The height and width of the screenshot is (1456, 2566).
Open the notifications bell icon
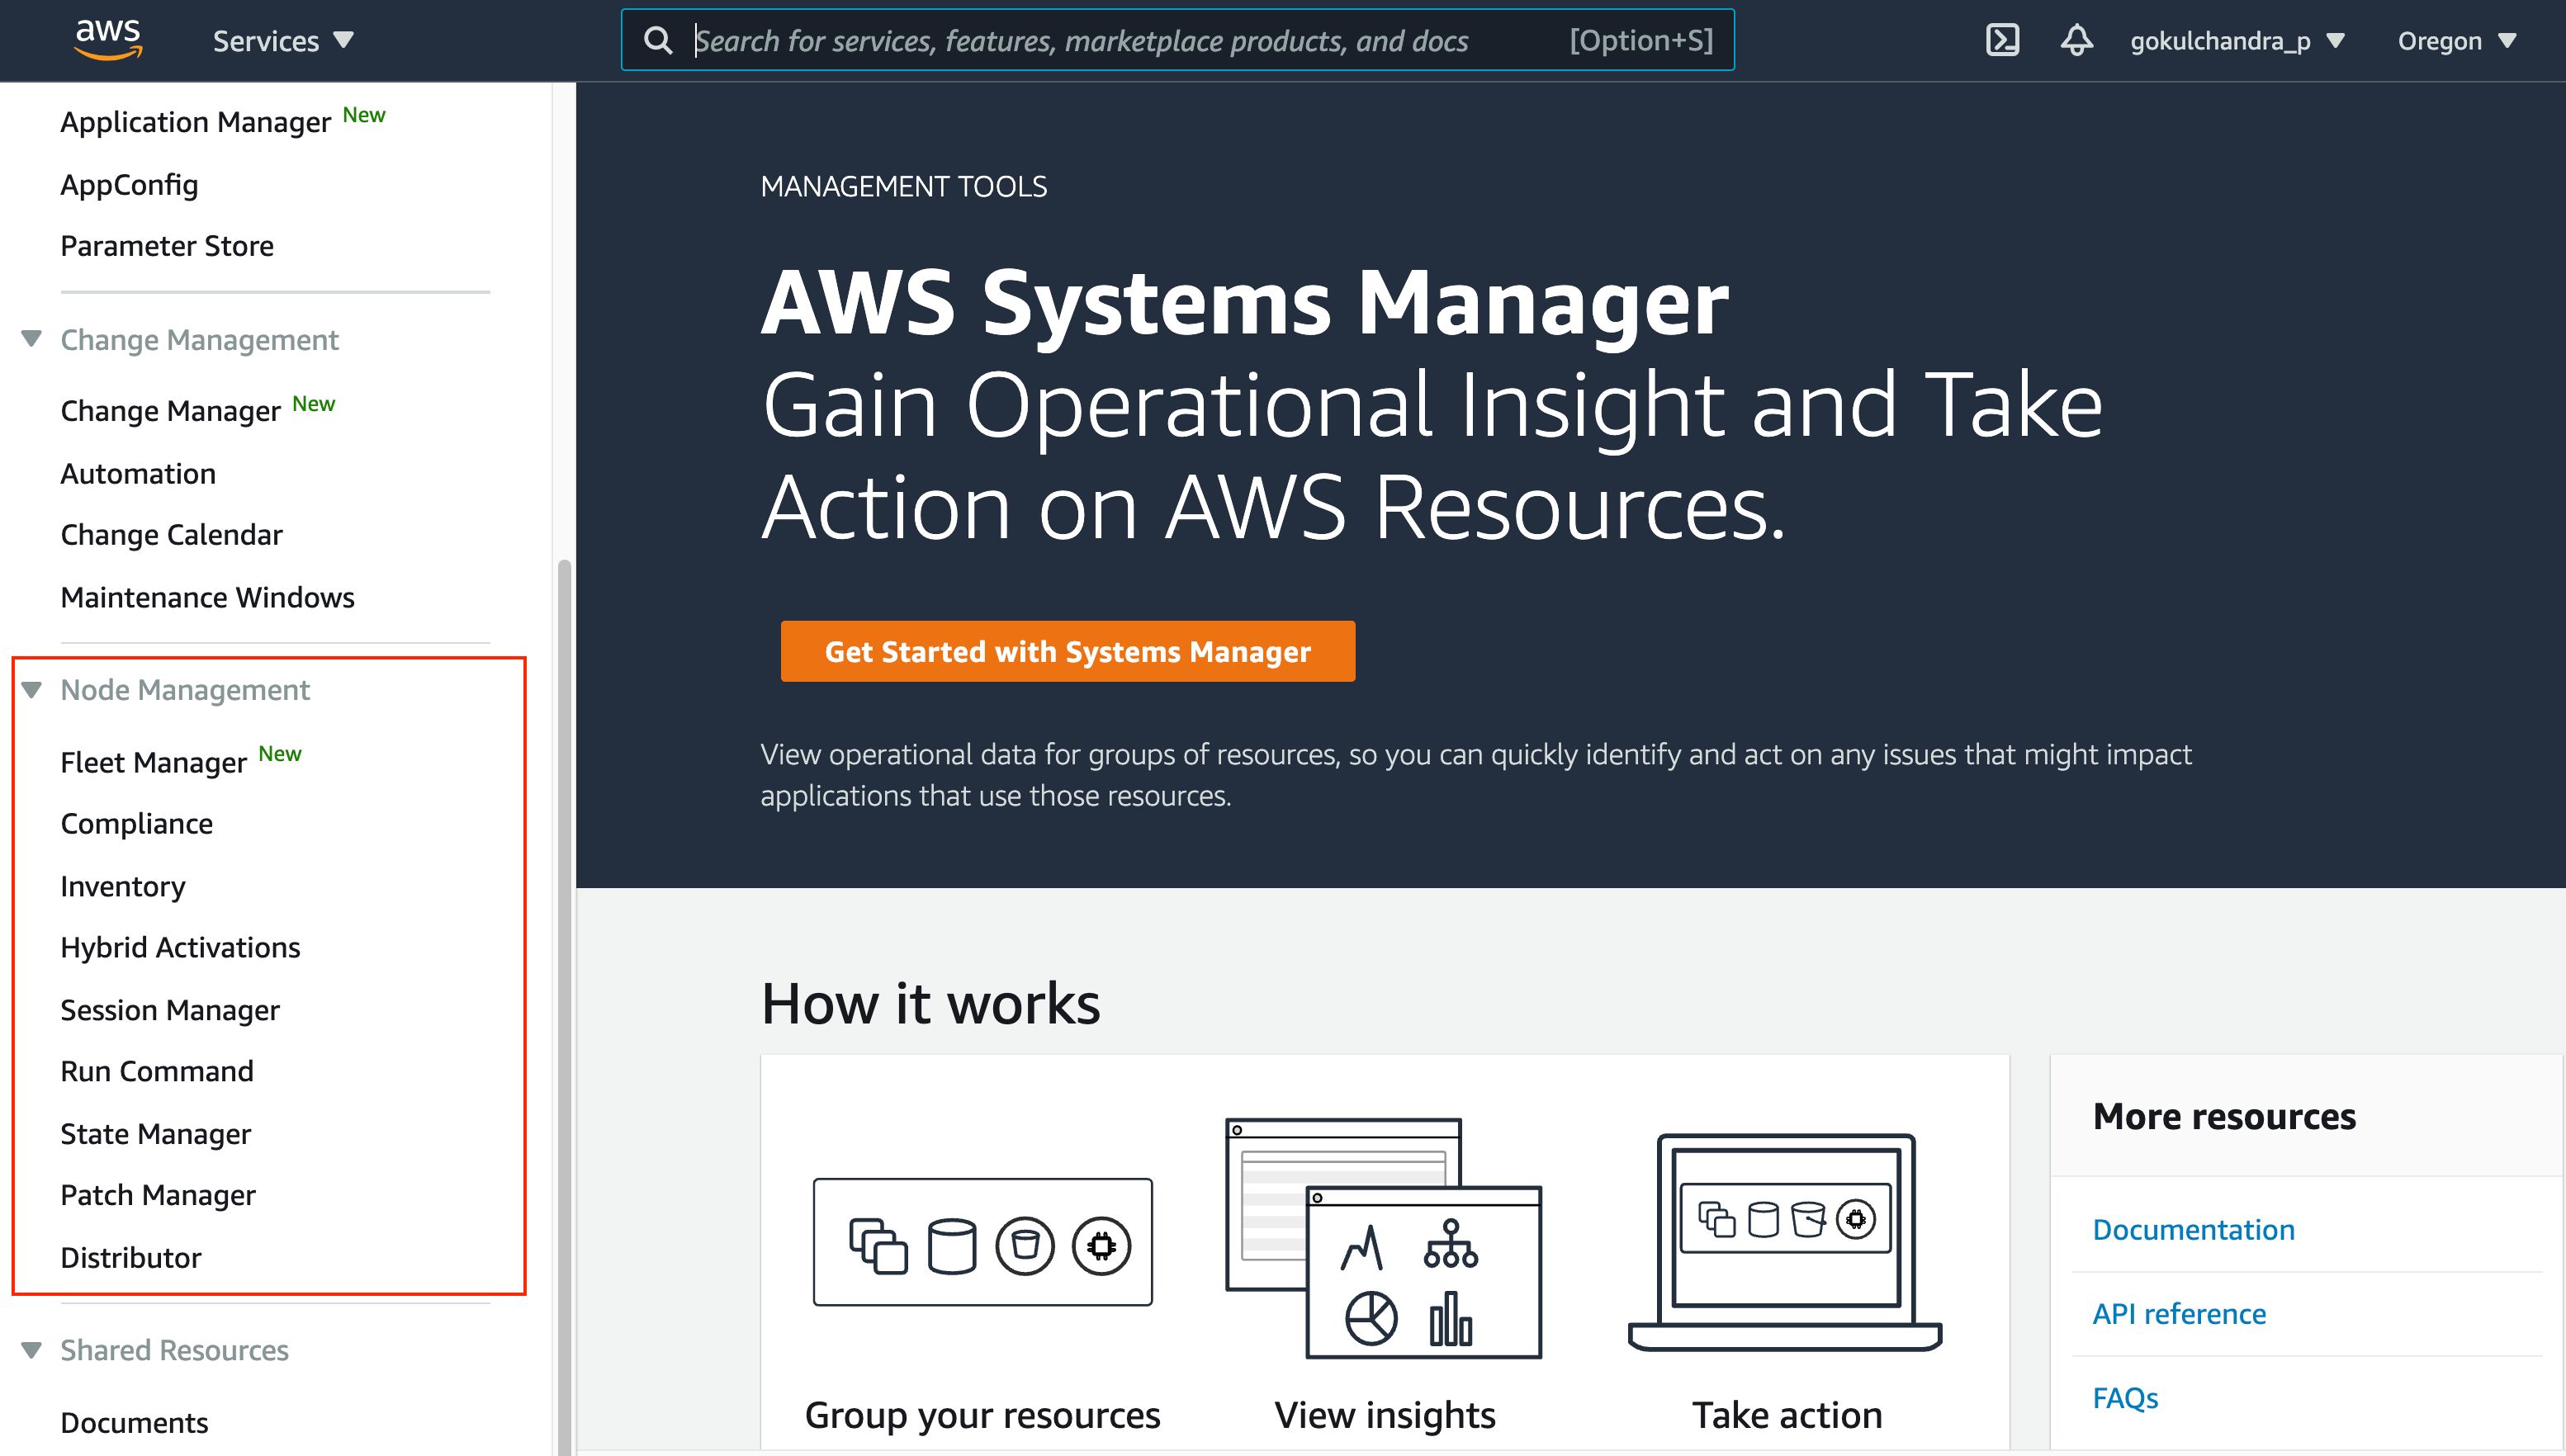coord(2076,40)
